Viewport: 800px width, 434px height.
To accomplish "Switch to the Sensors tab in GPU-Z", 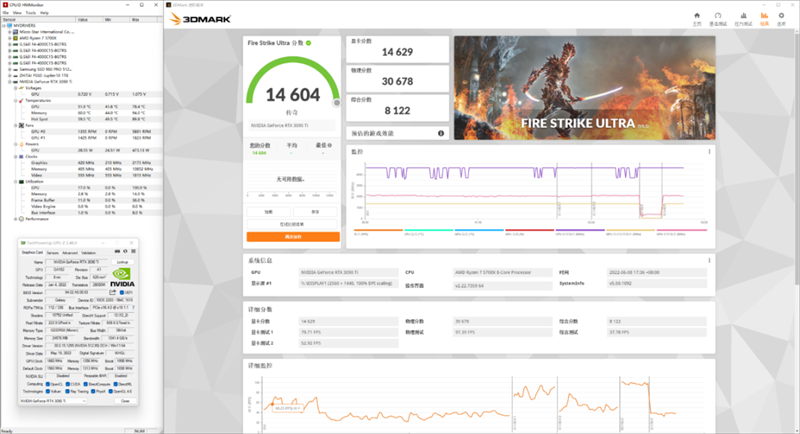I will [x=53, y=252].
